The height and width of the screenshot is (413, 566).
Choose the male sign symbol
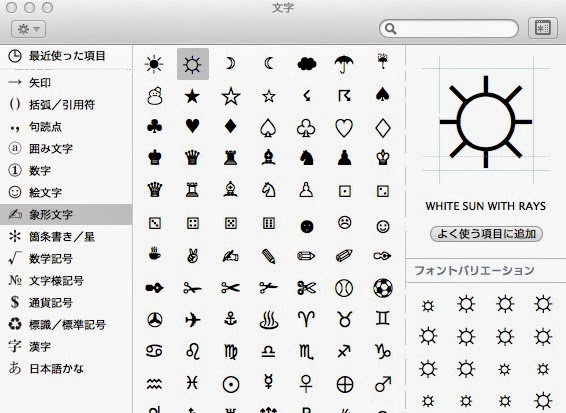383,384
